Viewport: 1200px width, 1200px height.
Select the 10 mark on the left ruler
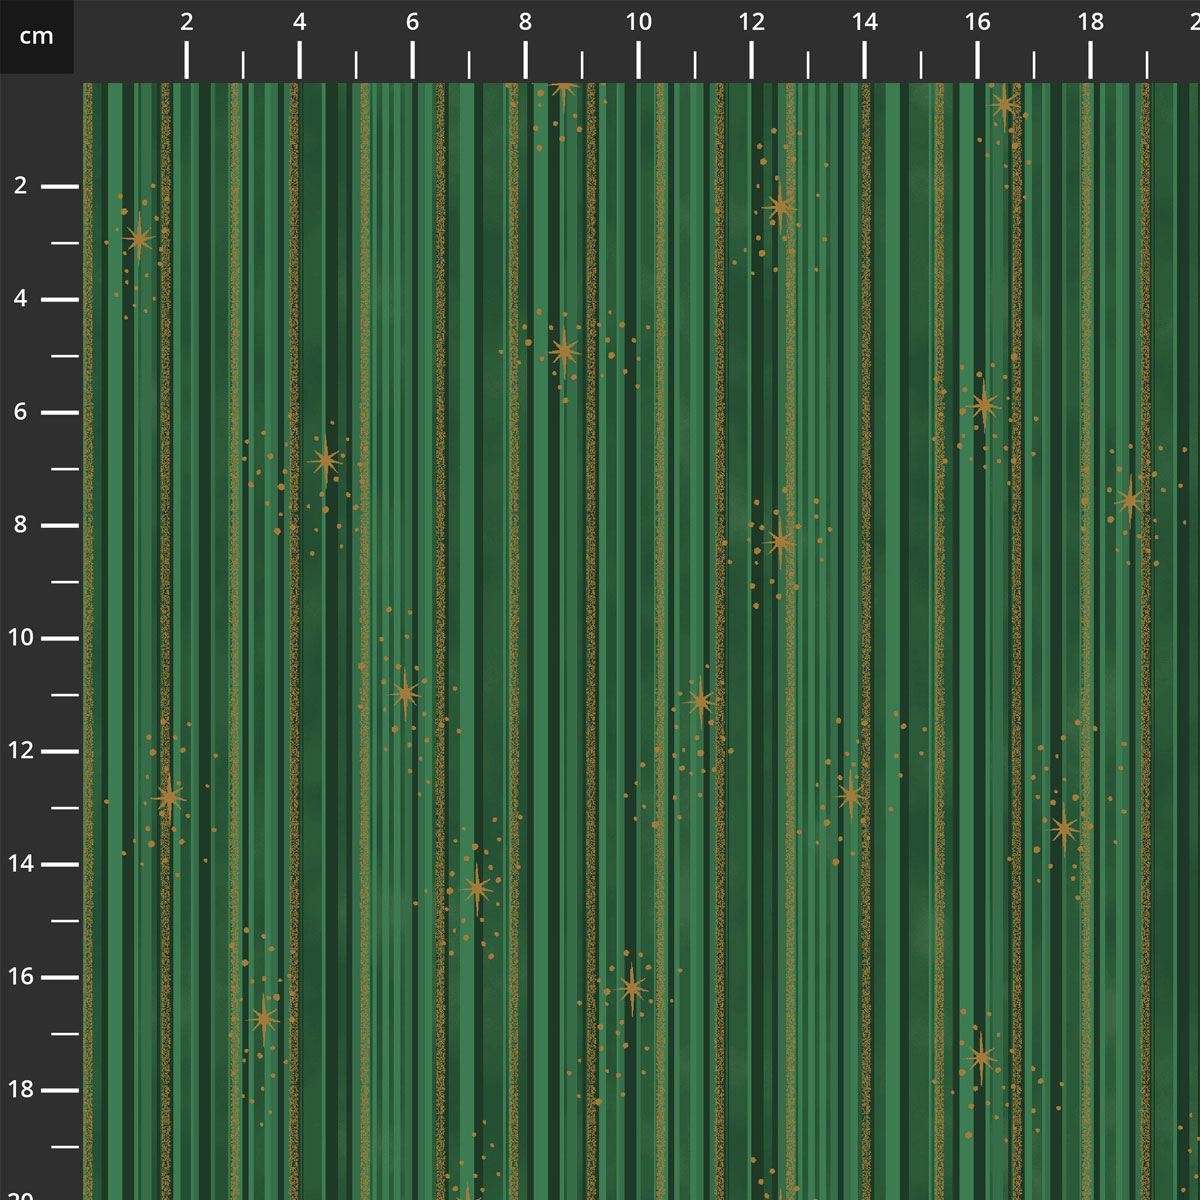(x=21, y=638)
